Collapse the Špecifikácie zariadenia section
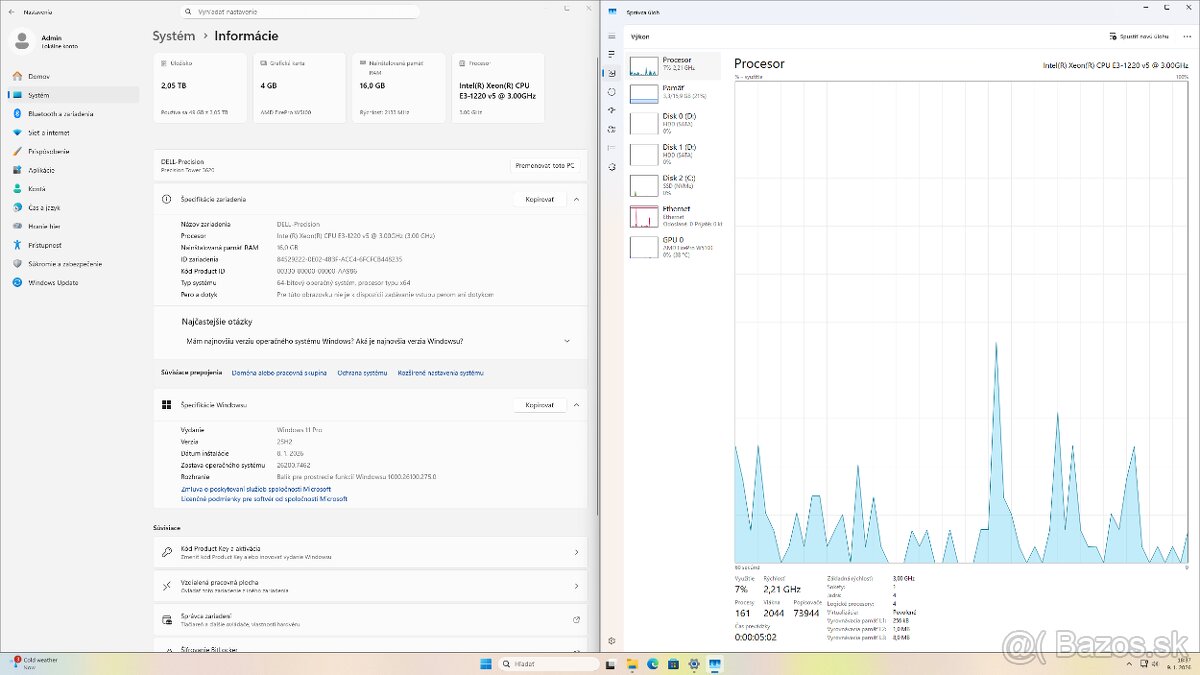 coord(578,198)
